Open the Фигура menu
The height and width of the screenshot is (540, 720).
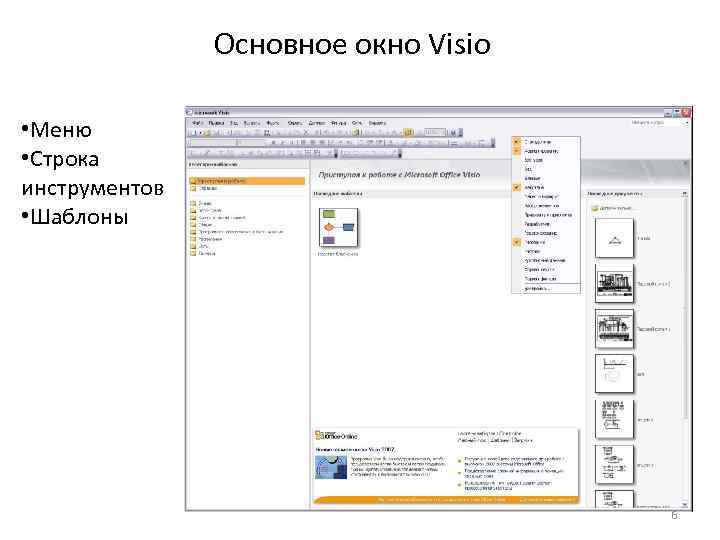click(338, 123)
